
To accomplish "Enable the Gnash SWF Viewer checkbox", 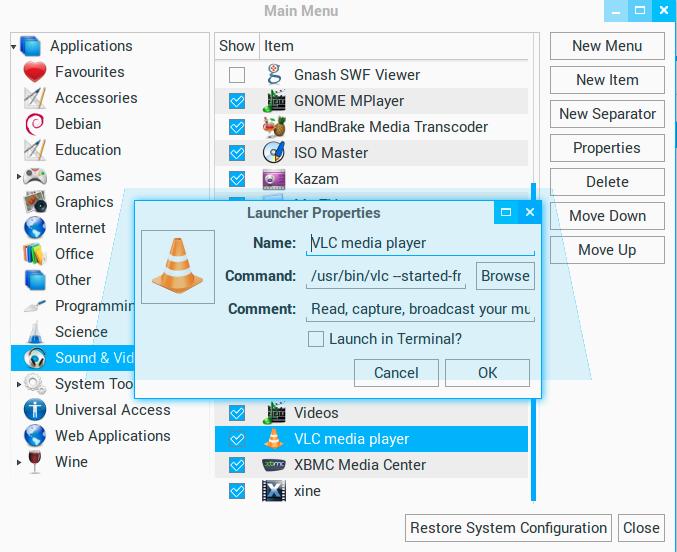I will pos(237,75).
